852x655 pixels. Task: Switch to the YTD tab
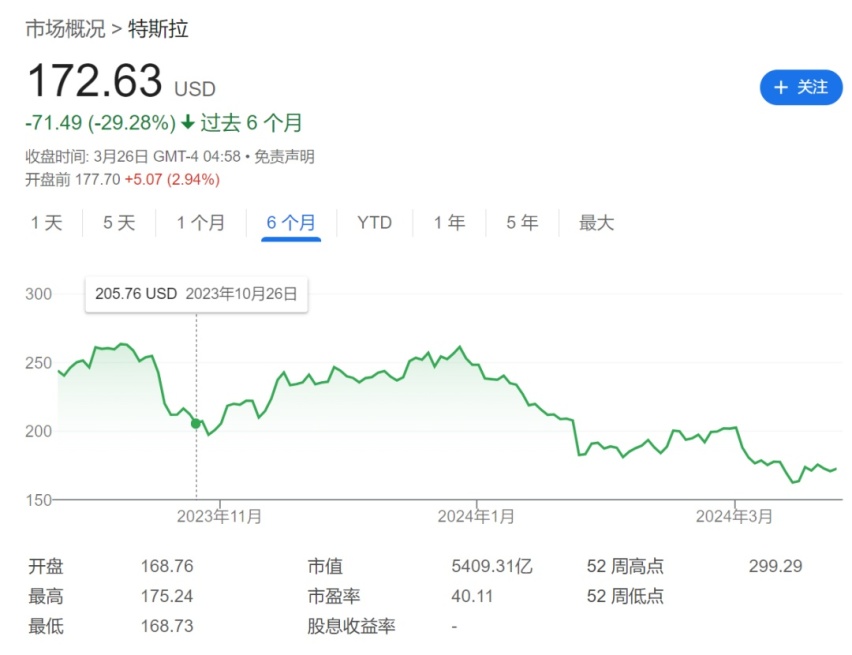point(374,222)
